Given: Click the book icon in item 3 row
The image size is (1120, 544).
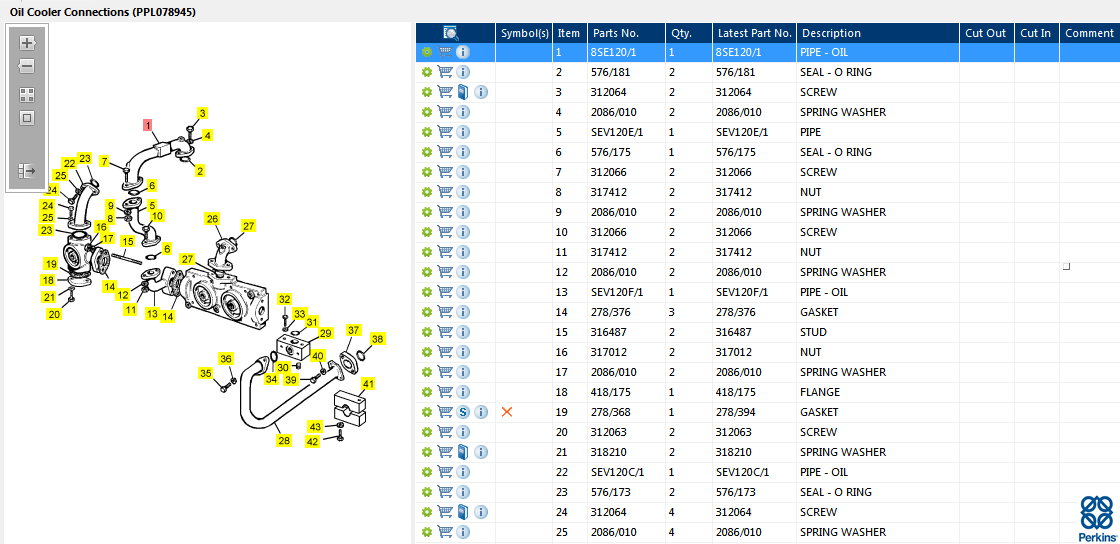Looking at the screenshot, I should (463, 92).
